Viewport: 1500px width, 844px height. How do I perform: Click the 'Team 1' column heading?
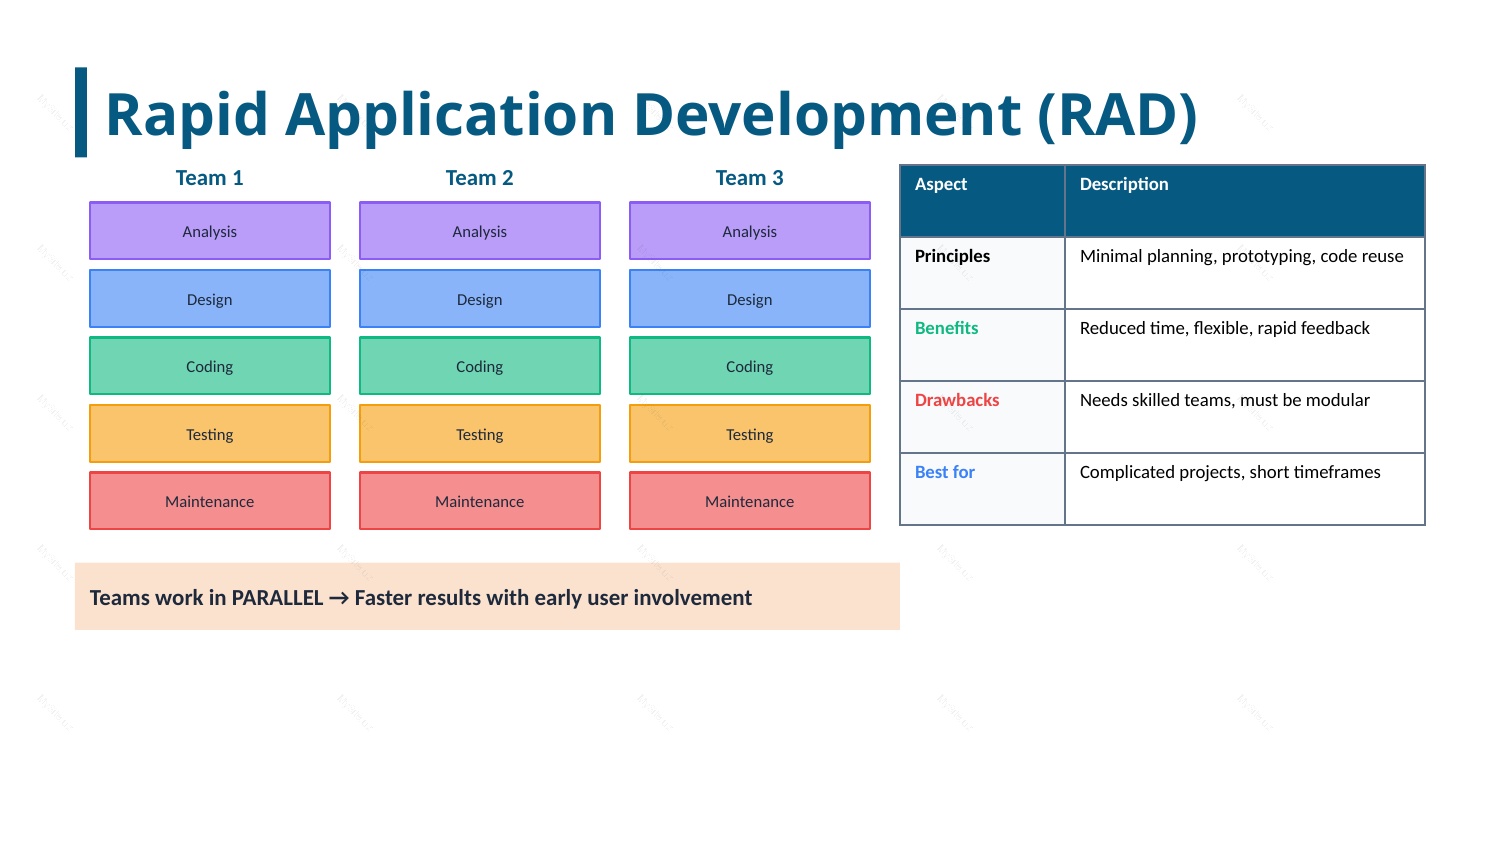(209, 178)
